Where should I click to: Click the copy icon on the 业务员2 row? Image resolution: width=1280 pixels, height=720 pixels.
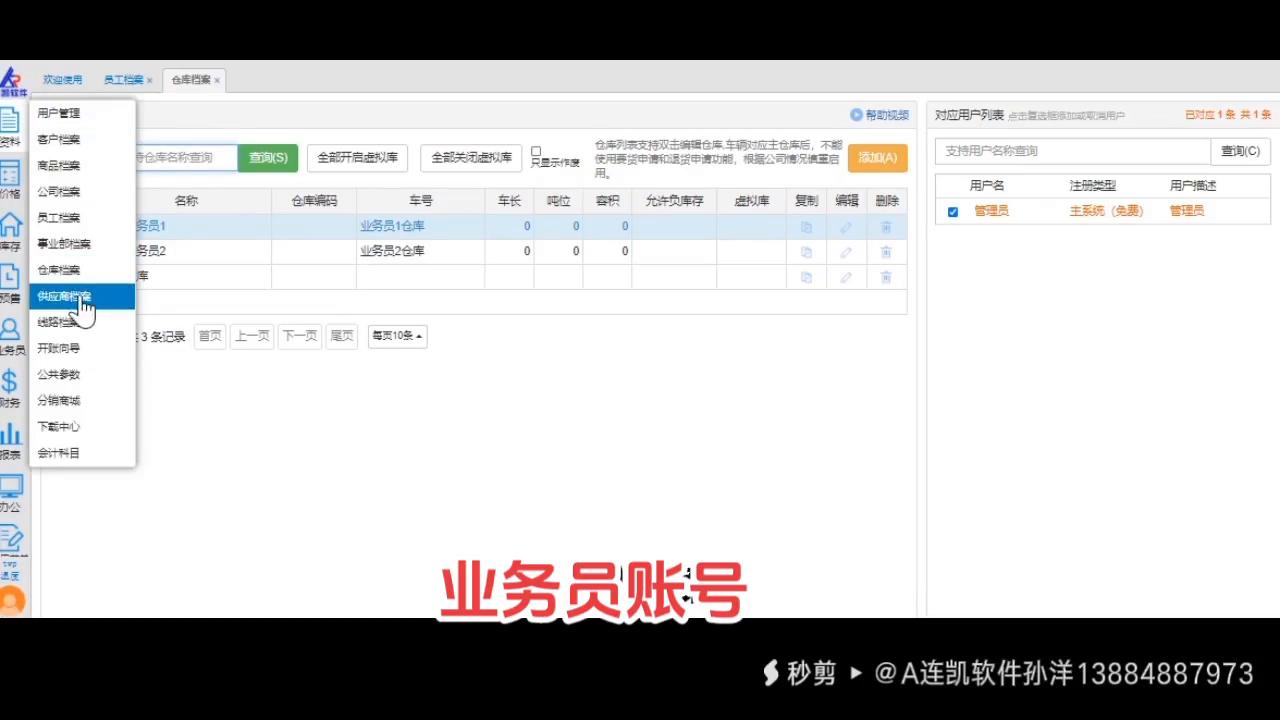[806, 251]
